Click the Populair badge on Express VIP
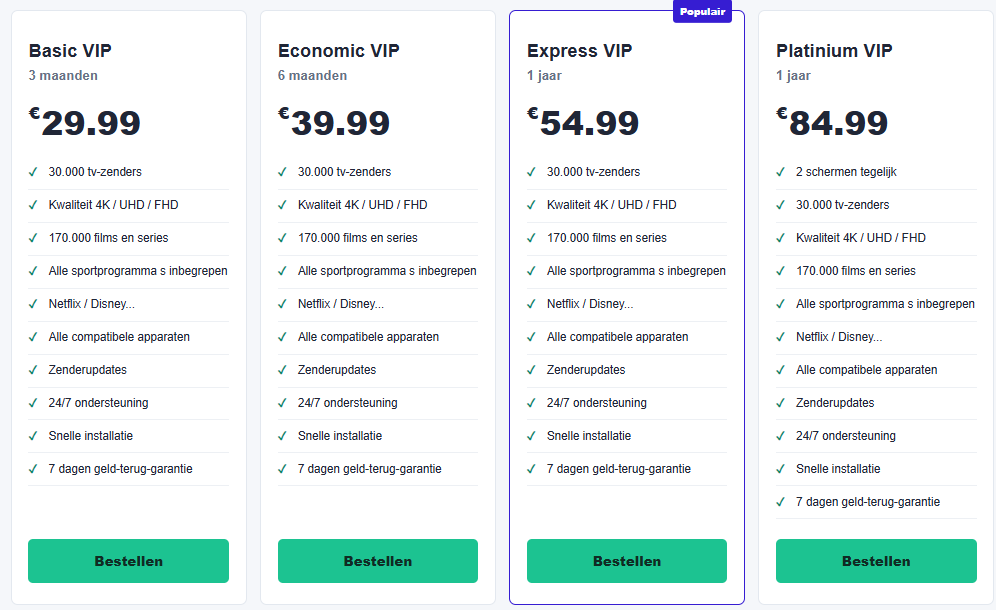The width and height of the screenshot is (996, 610). 703,11
